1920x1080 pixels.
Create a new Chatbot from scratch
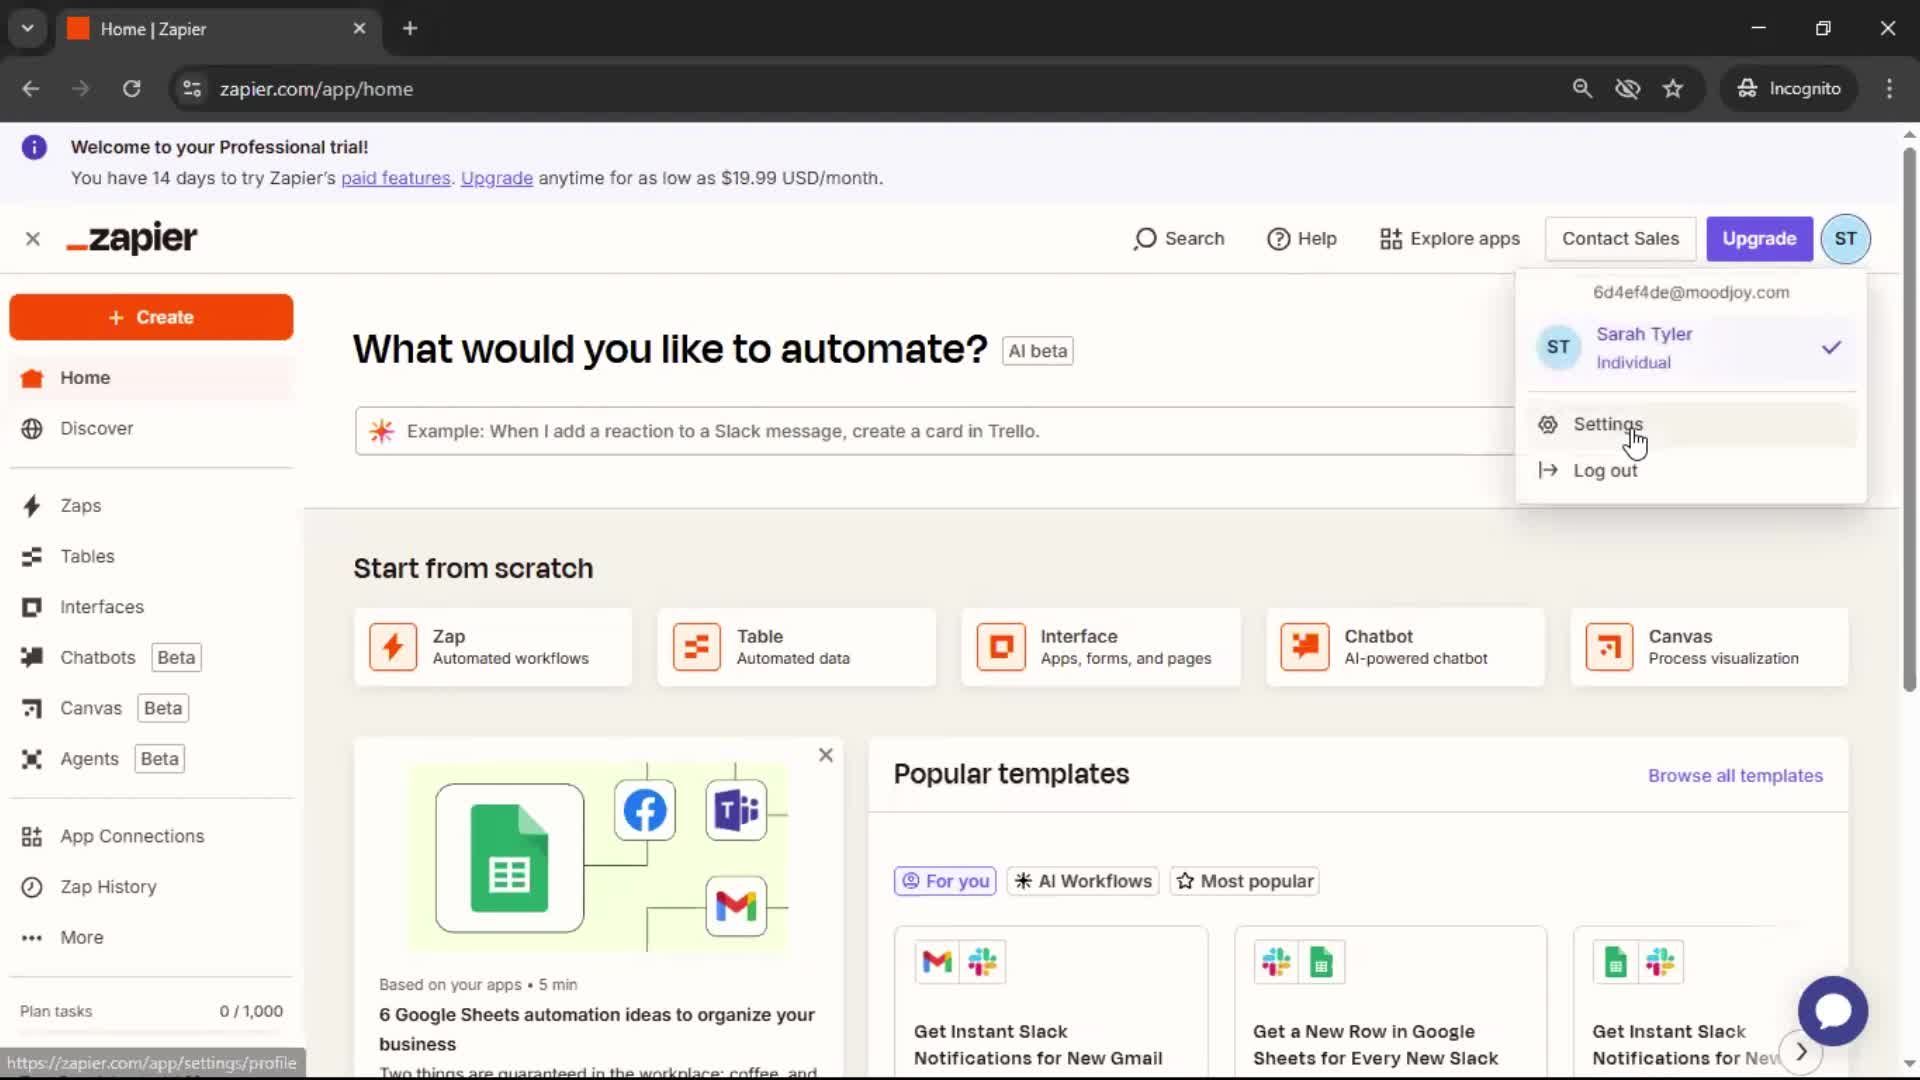(x=1405, y=647)
